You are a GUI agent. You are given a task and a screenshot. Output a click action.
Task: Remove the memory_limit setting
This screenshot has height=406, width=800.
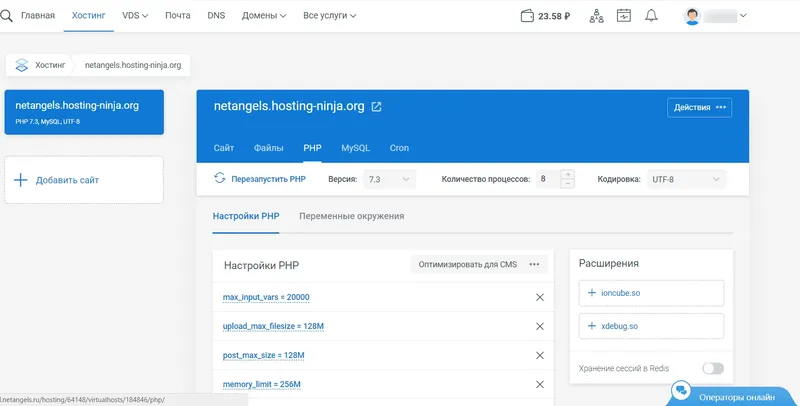(540, 385)
